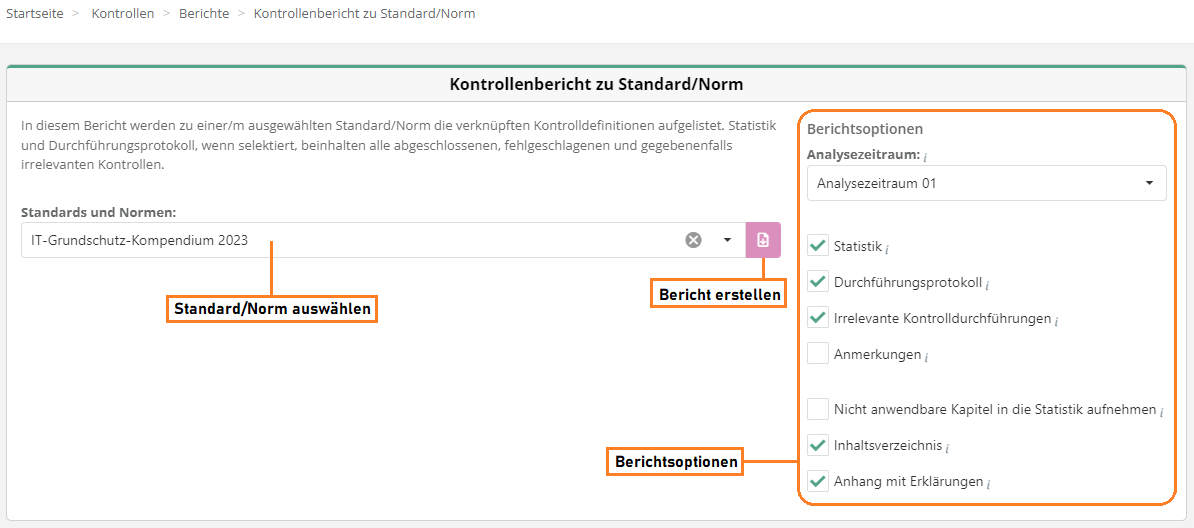The height and width of the screenshot is (528, 1194).
Task: Navigate to Berichte in the breadcrumb
Action: pos(204,14)
